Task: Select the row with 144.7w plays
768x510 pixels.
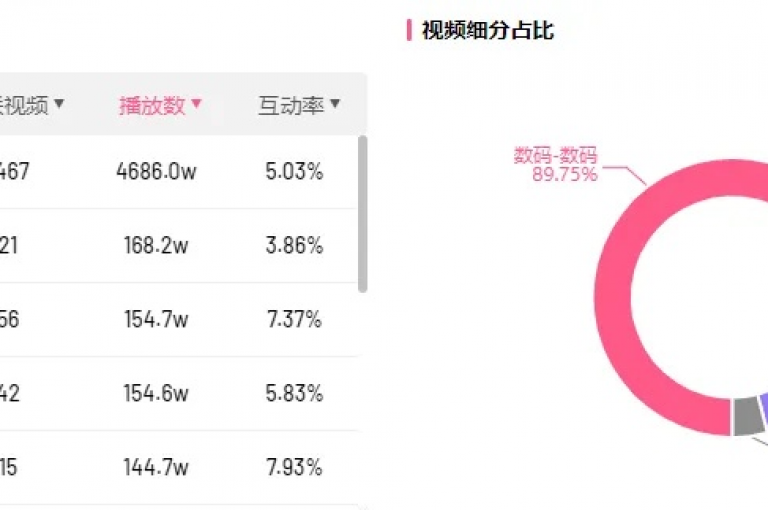Action: coord(179,467)
